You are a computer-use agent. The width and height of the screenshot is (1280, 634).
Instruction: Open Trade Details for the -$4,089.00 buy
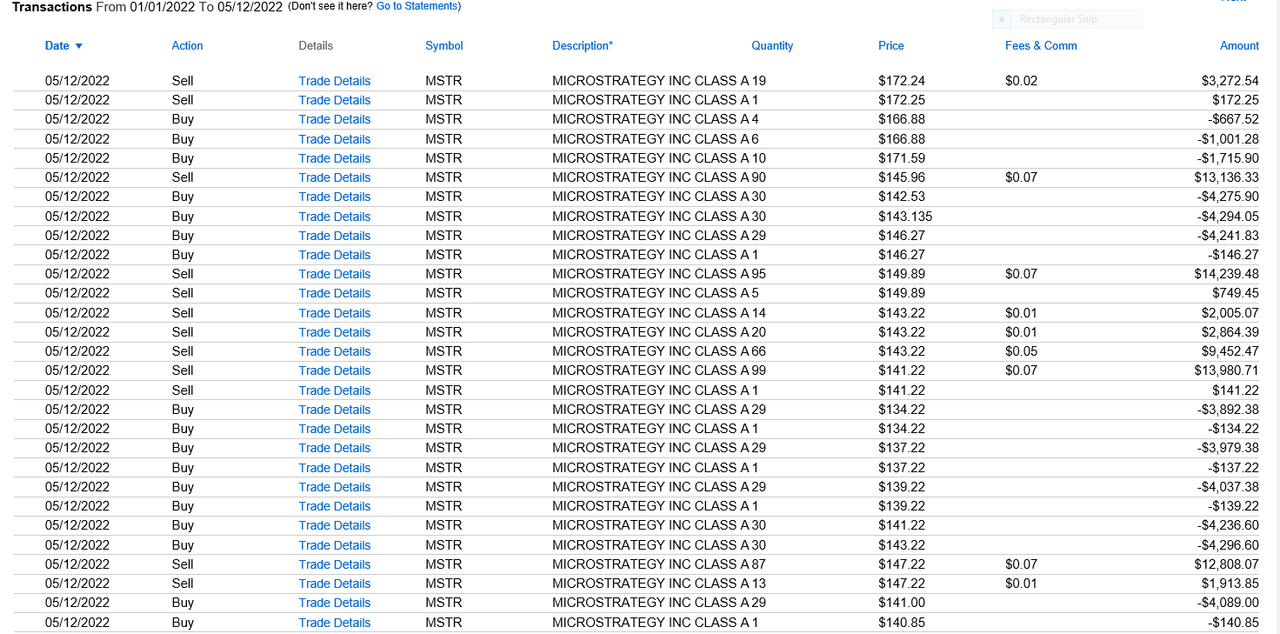[334, 603]
